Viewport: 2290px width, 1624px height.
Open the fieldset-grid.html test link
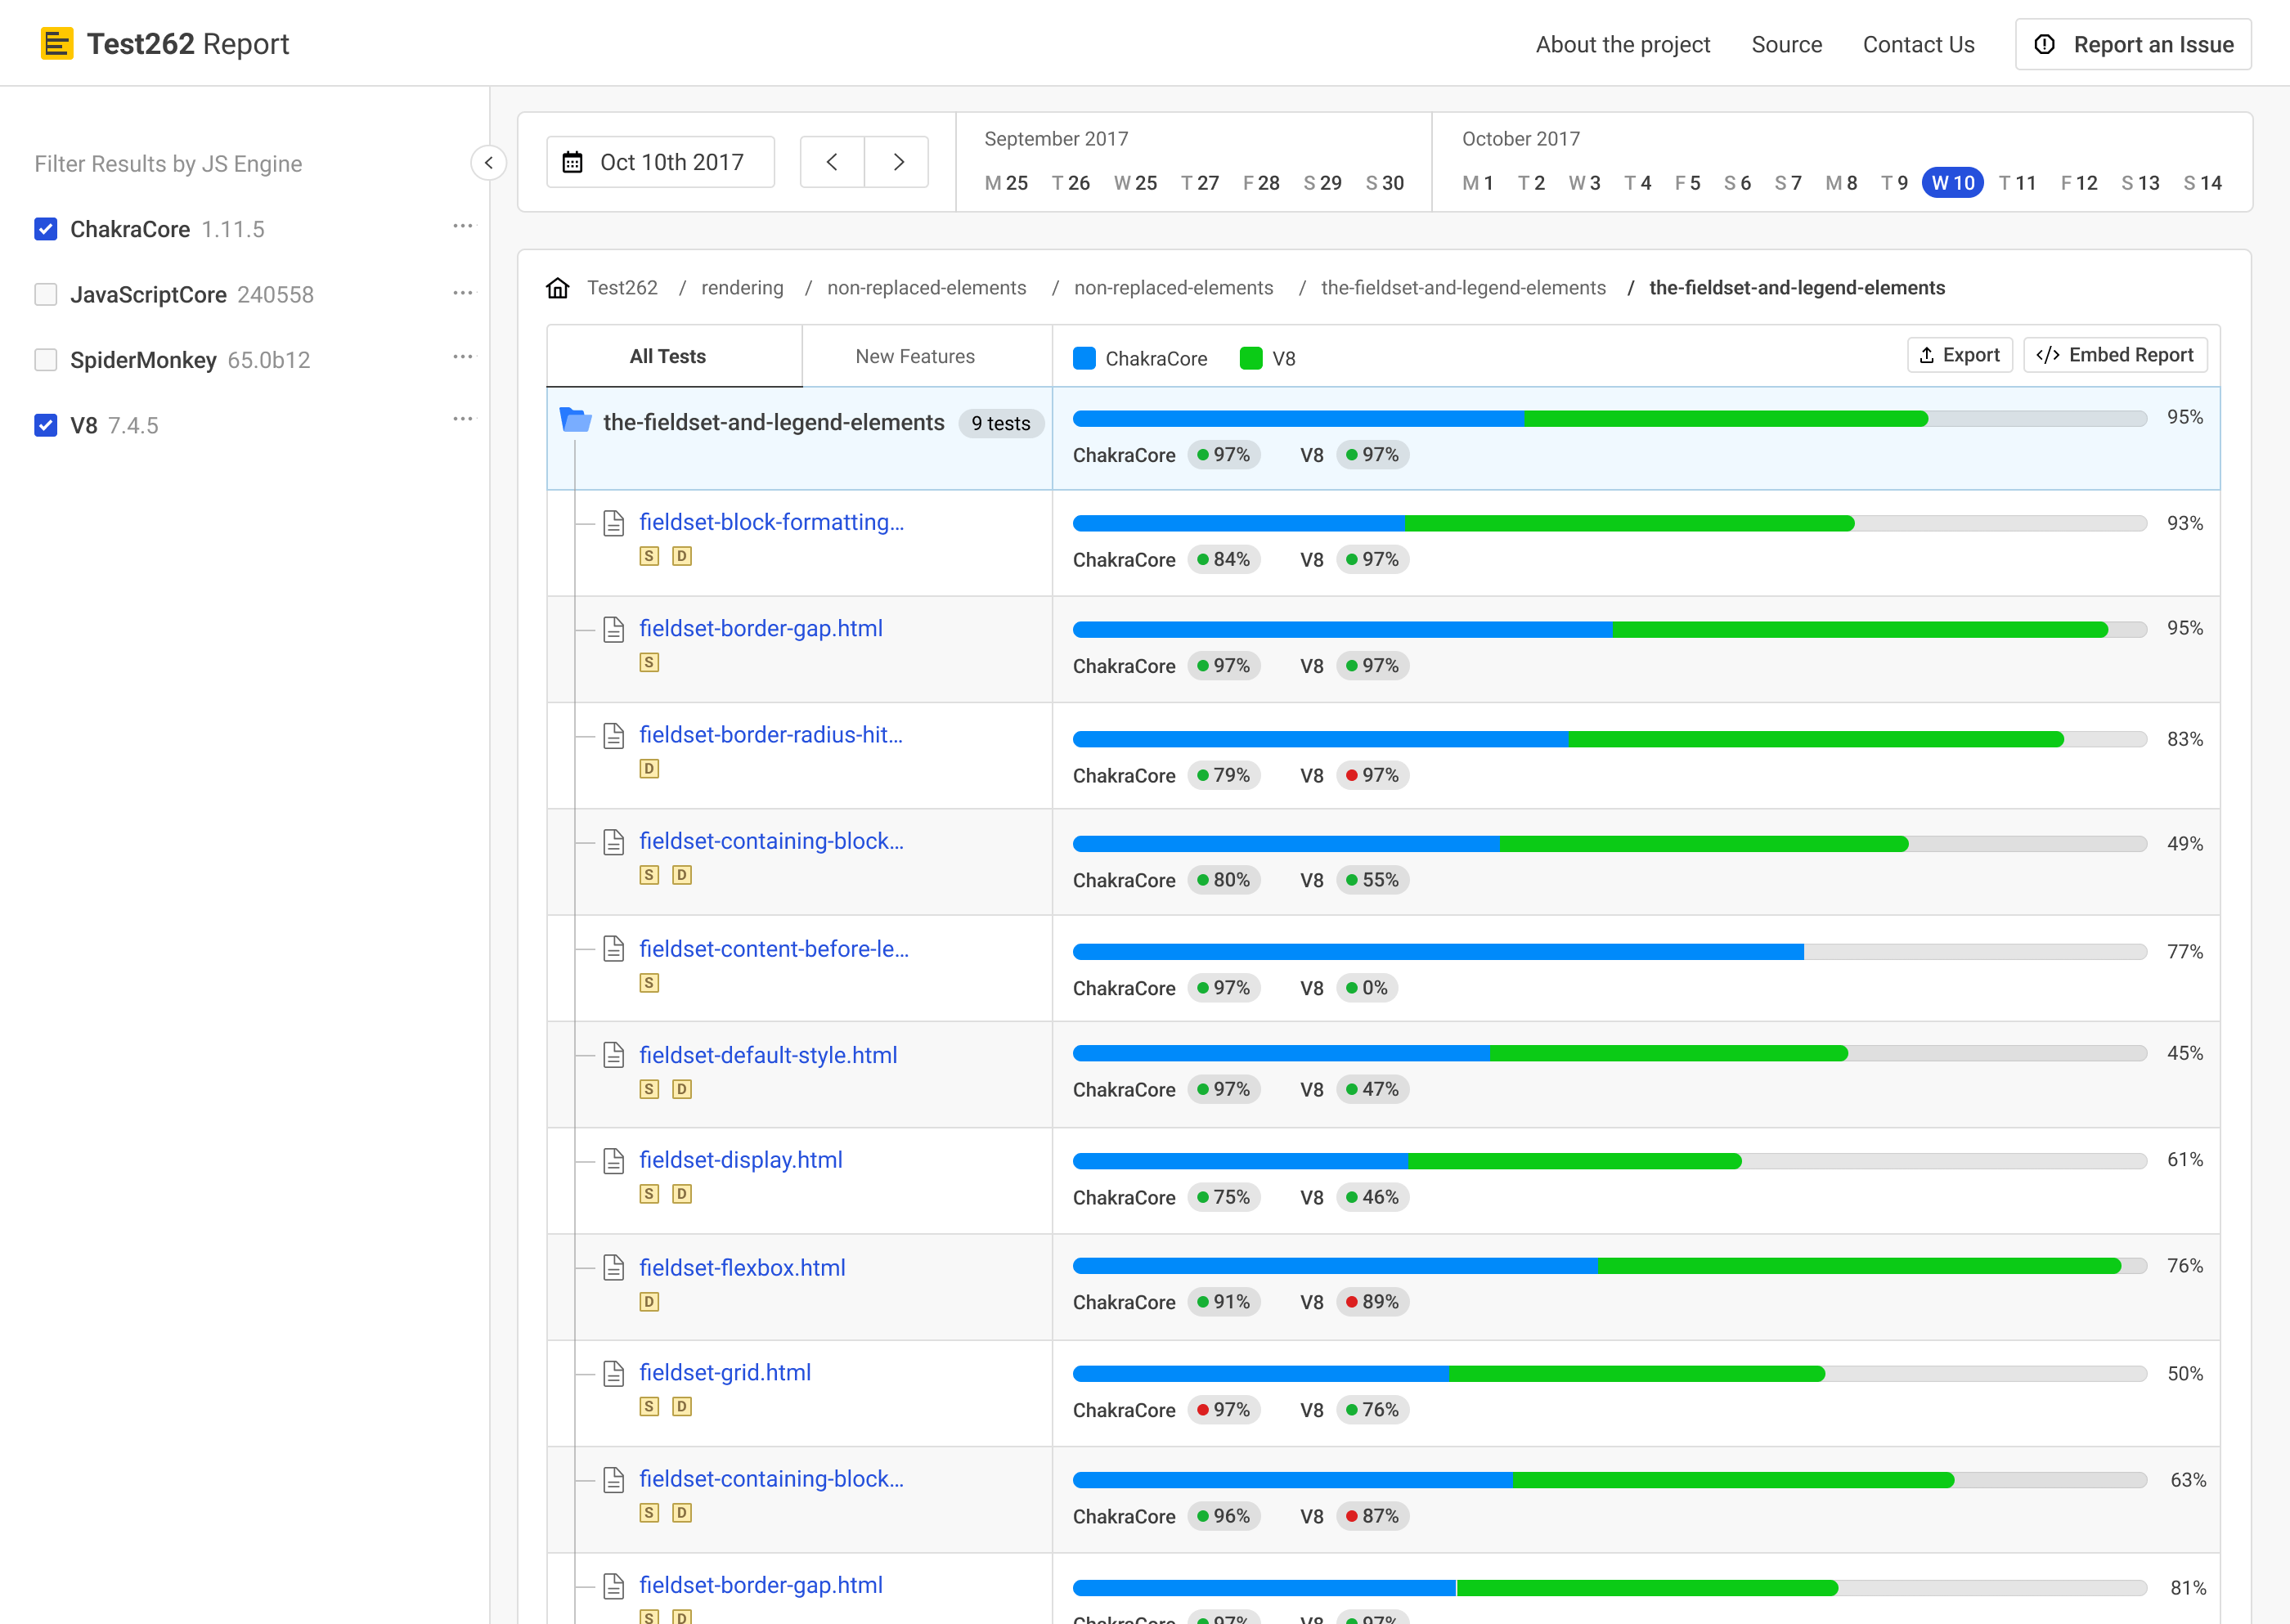[725, 1372]
